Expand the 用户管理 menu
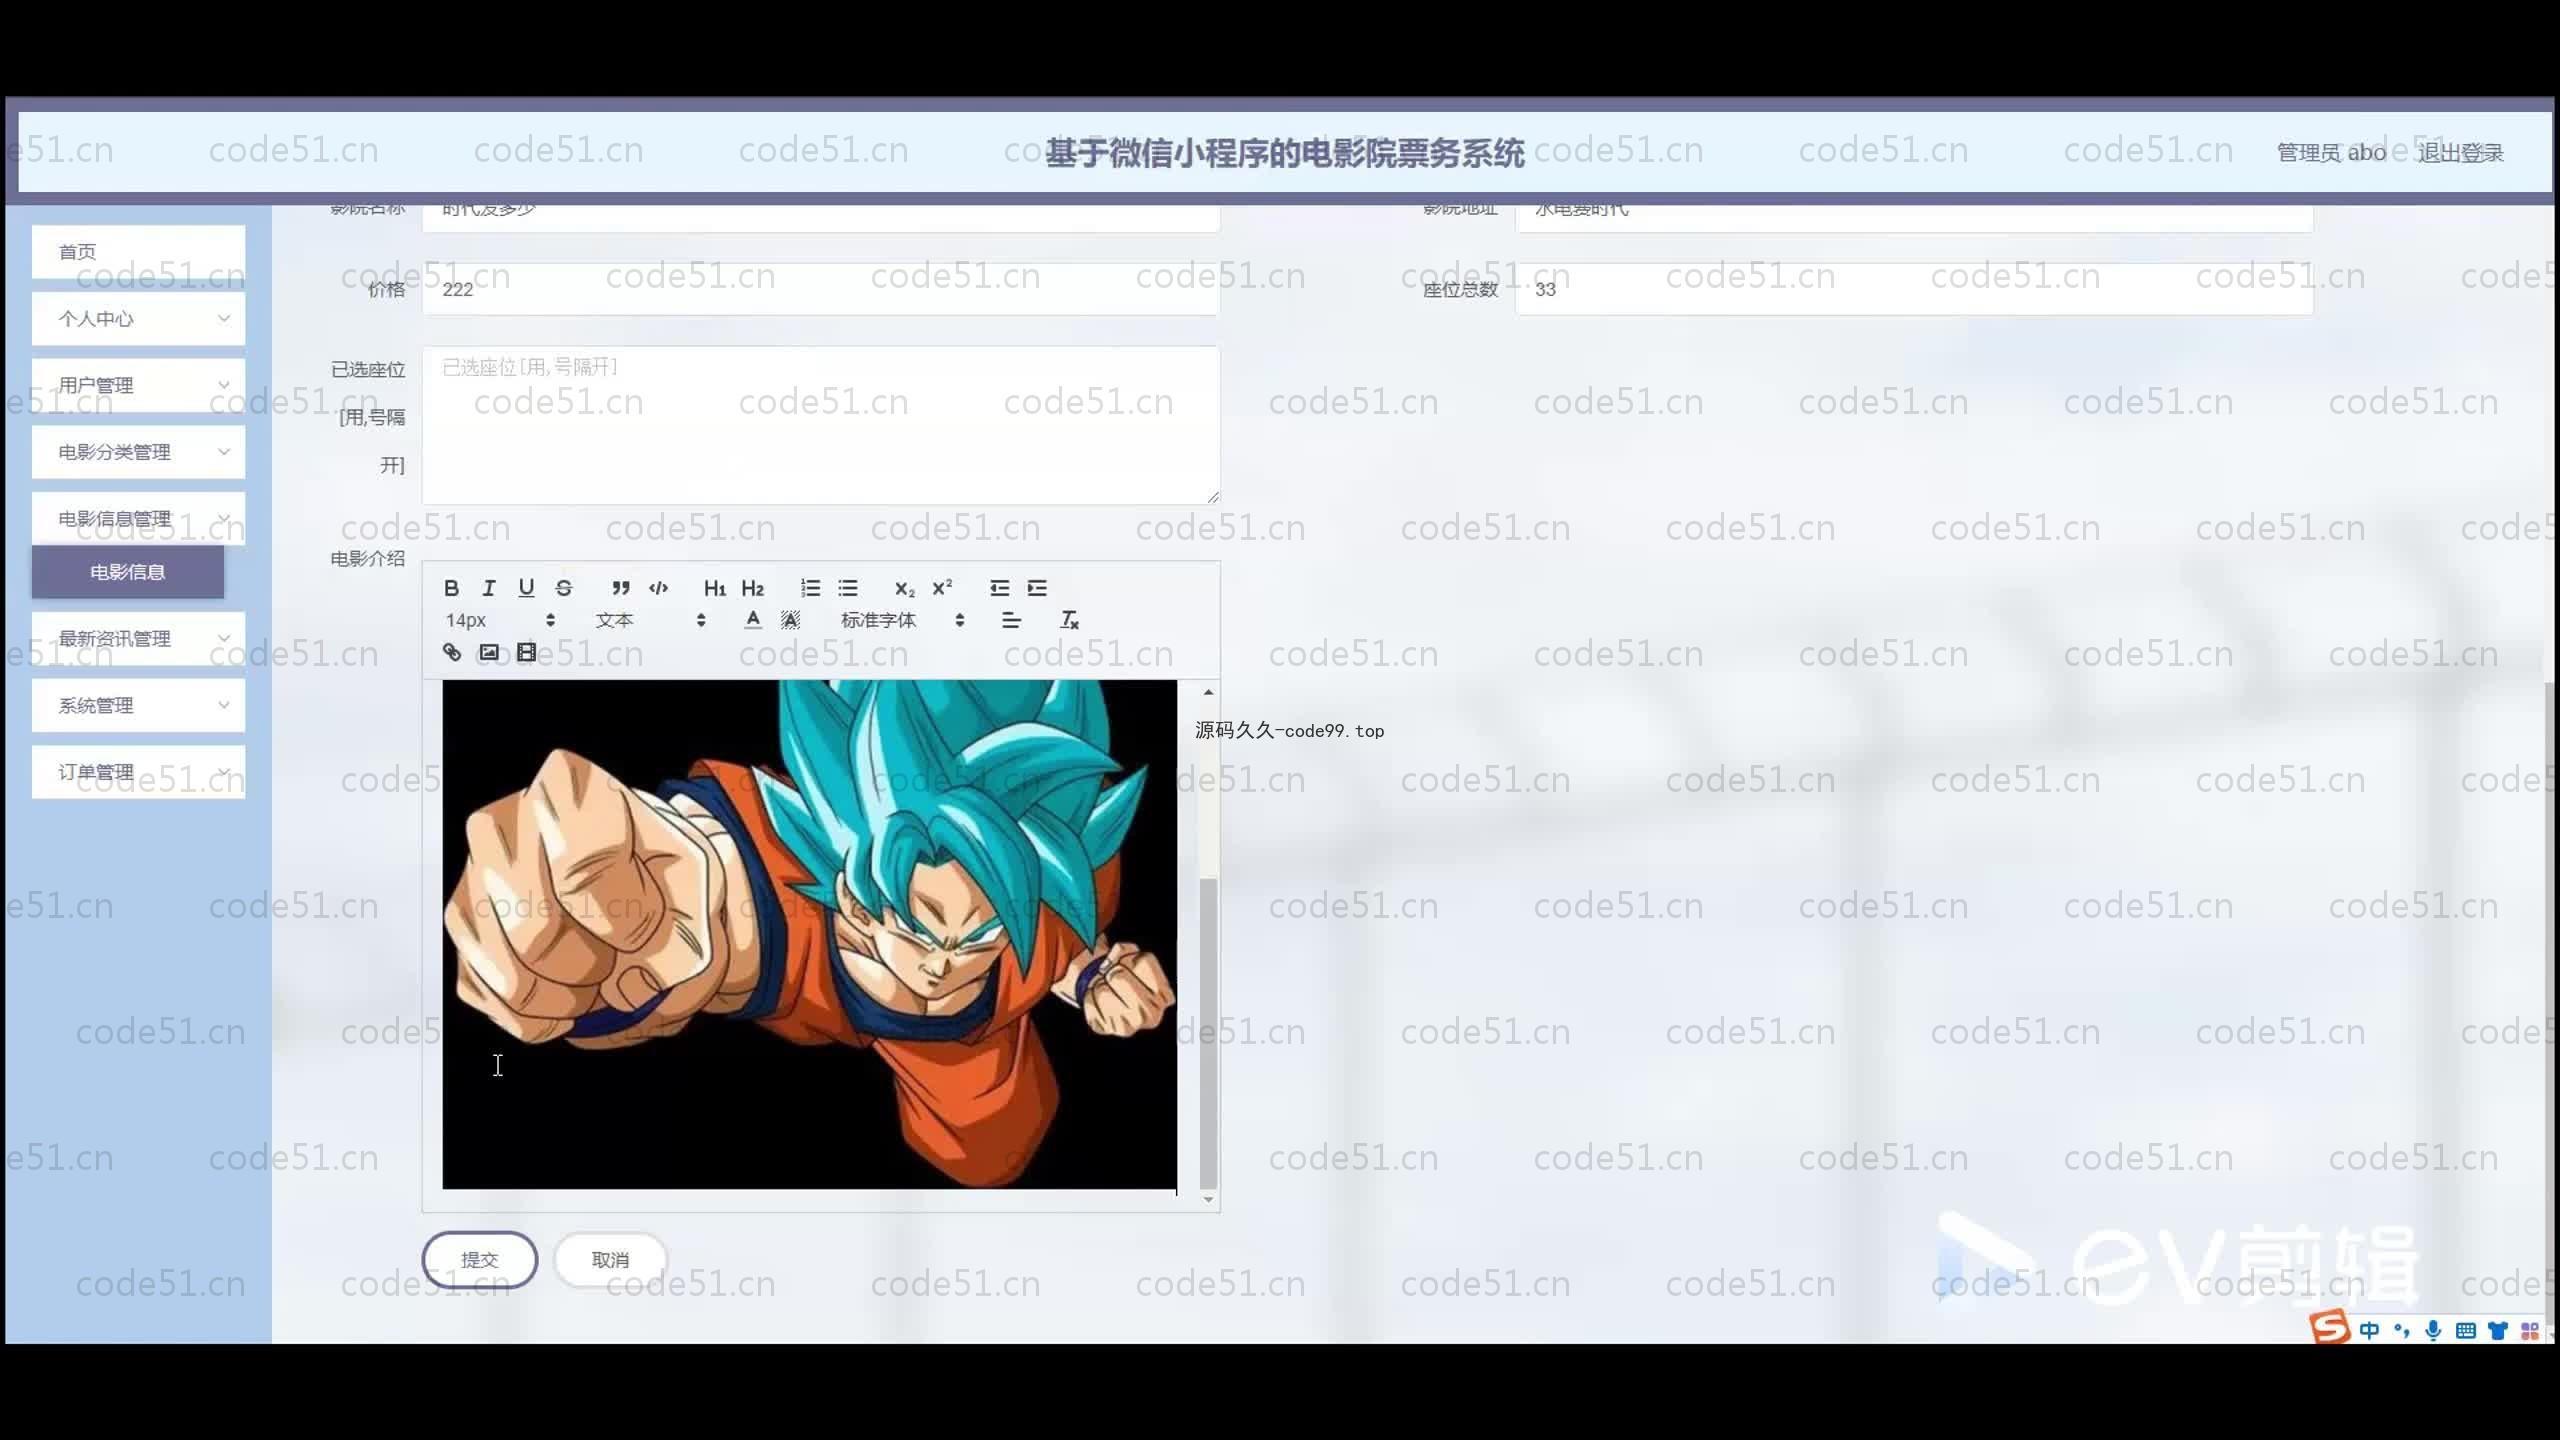2560x1440 pixels. [x=138, y=385]
